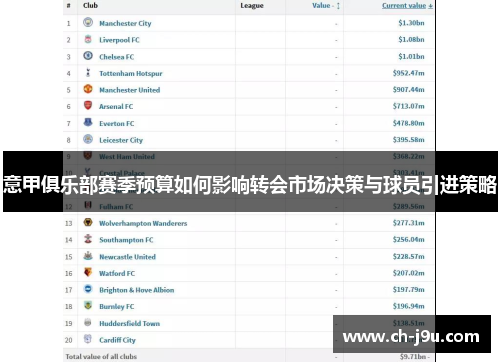Click the Southampton FC club crest

tap(88, 239)
